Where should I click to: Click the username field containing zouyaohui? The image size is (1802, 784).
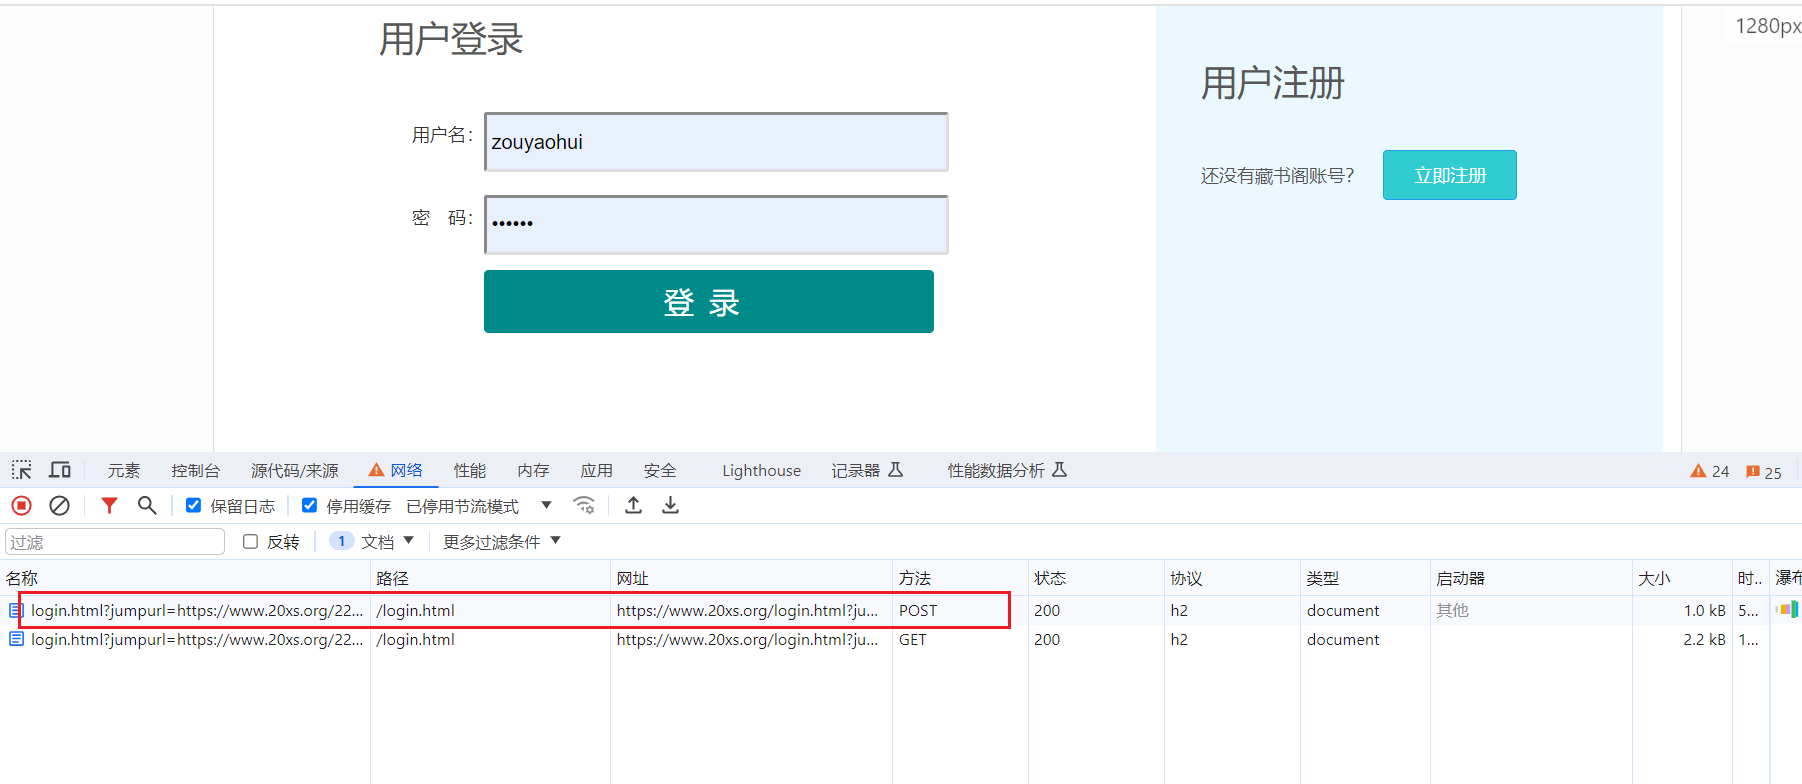click(x=716, y=142)
